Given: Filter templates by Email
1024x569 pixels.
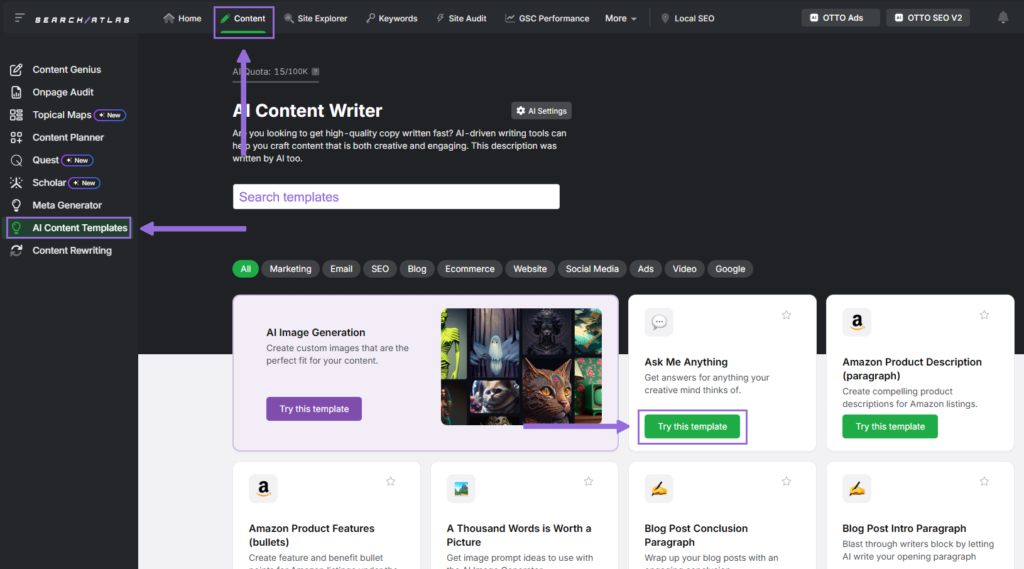Looking at the screenshot, I should [341, 269].
